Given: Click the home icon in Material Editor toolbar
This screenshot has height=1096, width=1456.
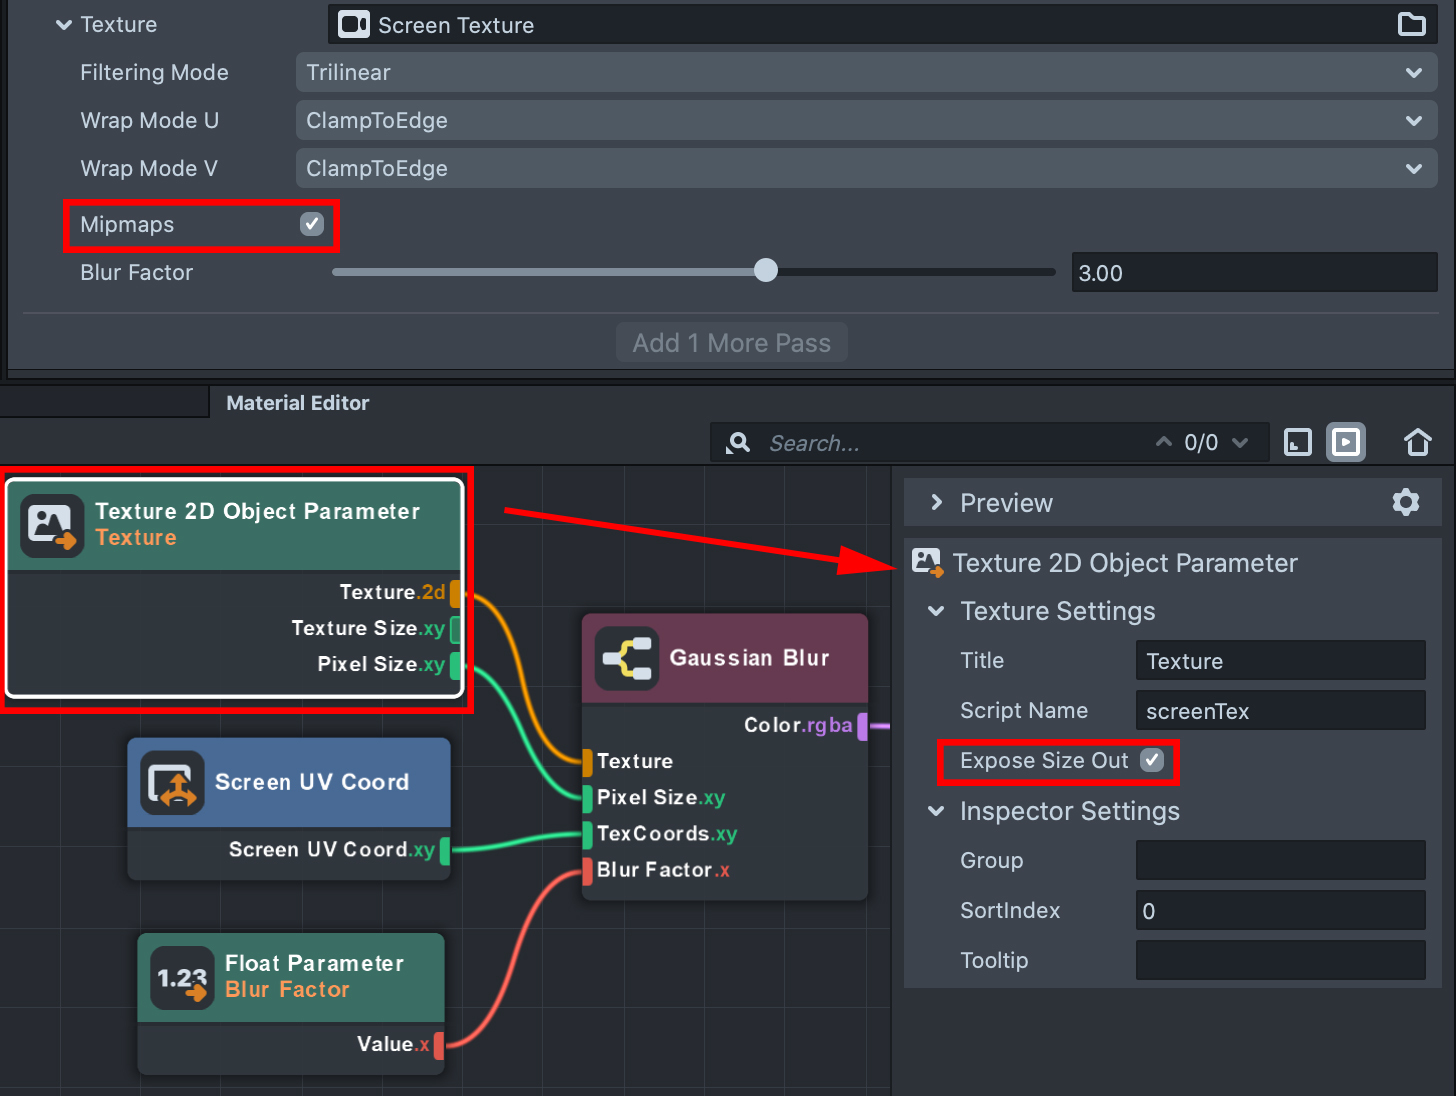Looking at the screenshot, I should point(1417,442).
